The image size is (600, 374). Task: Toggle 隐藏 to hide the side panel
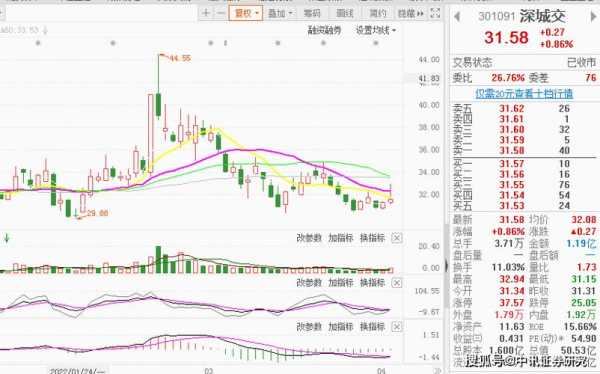pos(411,13)
